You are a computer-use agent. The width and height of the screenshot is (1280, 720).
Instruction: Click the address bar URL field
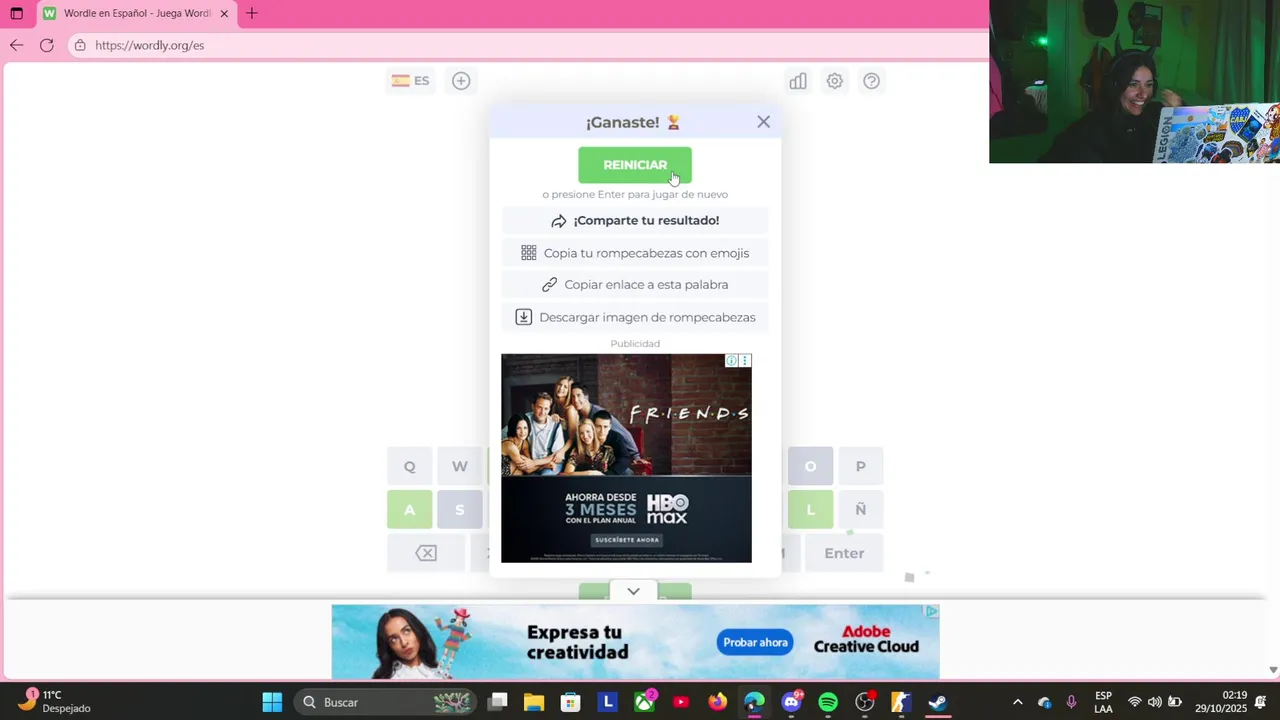(528, 45)
